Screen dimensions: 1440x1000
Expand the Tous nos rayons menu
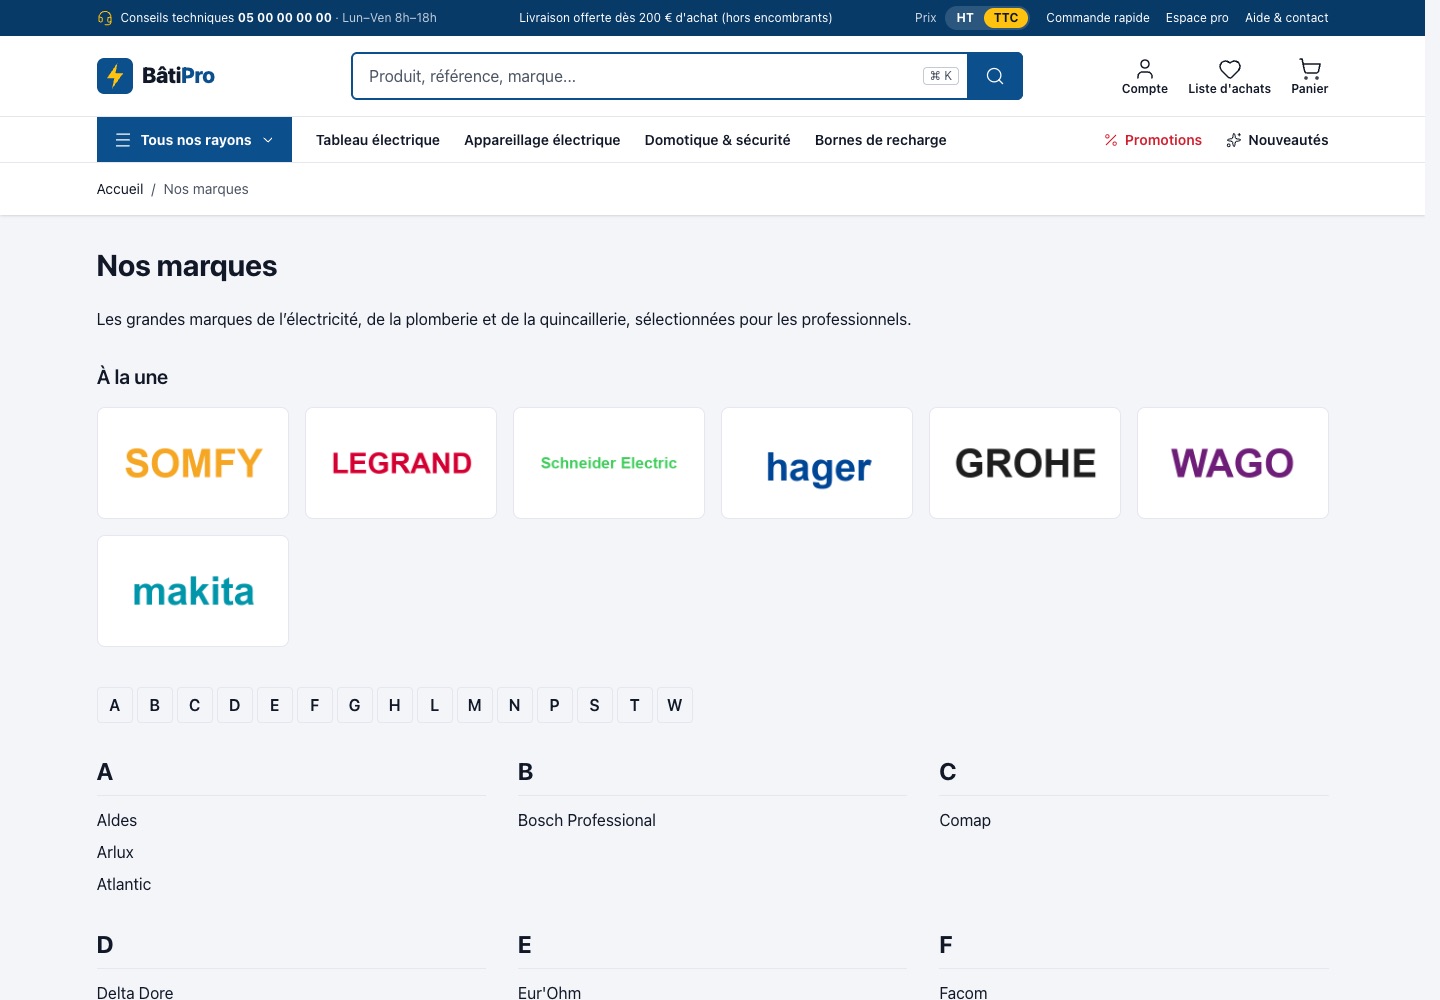coord(194,140)
